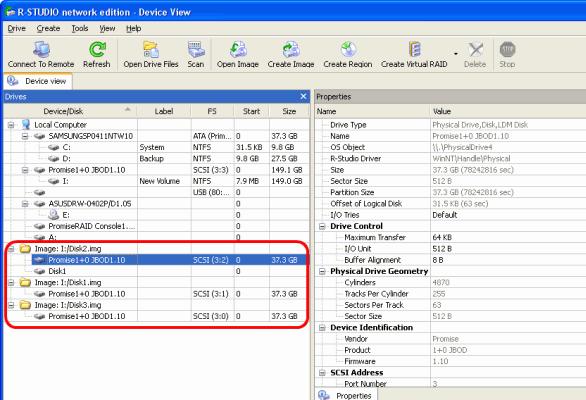Screen dimensions: 586x400
Task: Collapse the Image: I:/Disk1.img node
Action: [x=11, y=283]
